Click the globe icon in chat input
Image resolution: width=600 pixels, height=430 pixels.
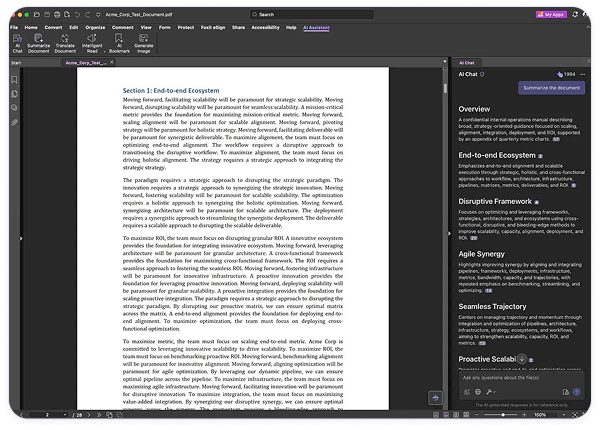point(478,392)
